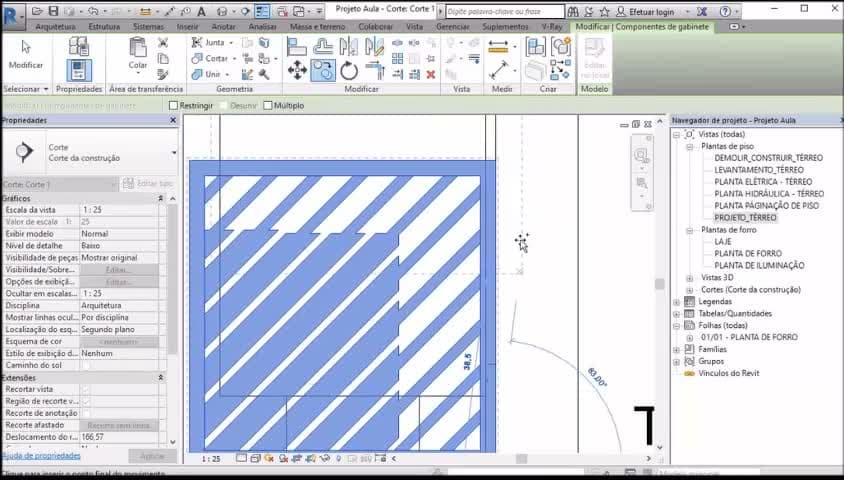Open the type properties icon above Propriedades

[x=79, y=46]
